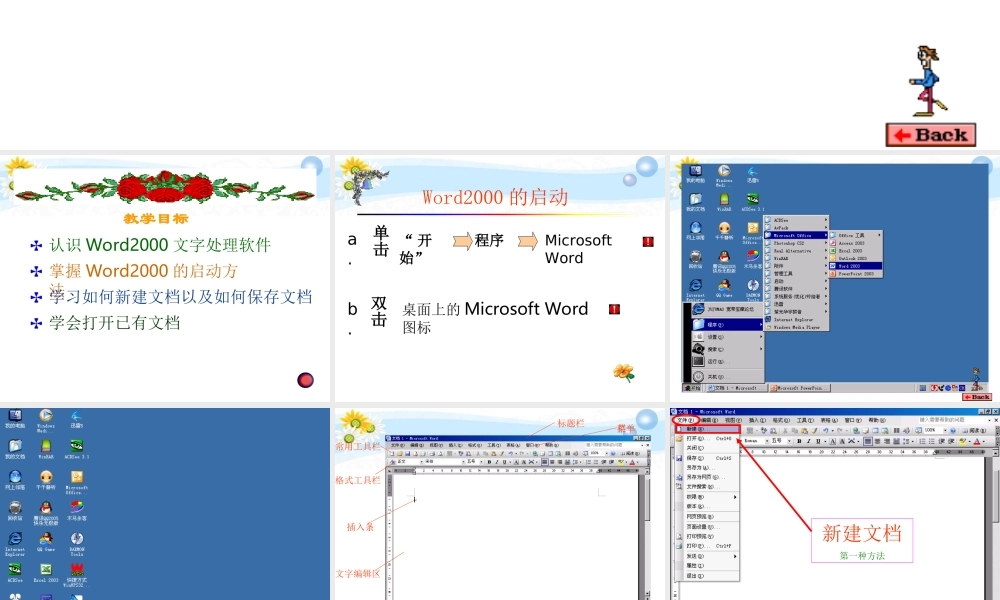This screenshot has width=1000, height=600.
Task: Expand 设置 item in Start menu
Action: [727, 337]
